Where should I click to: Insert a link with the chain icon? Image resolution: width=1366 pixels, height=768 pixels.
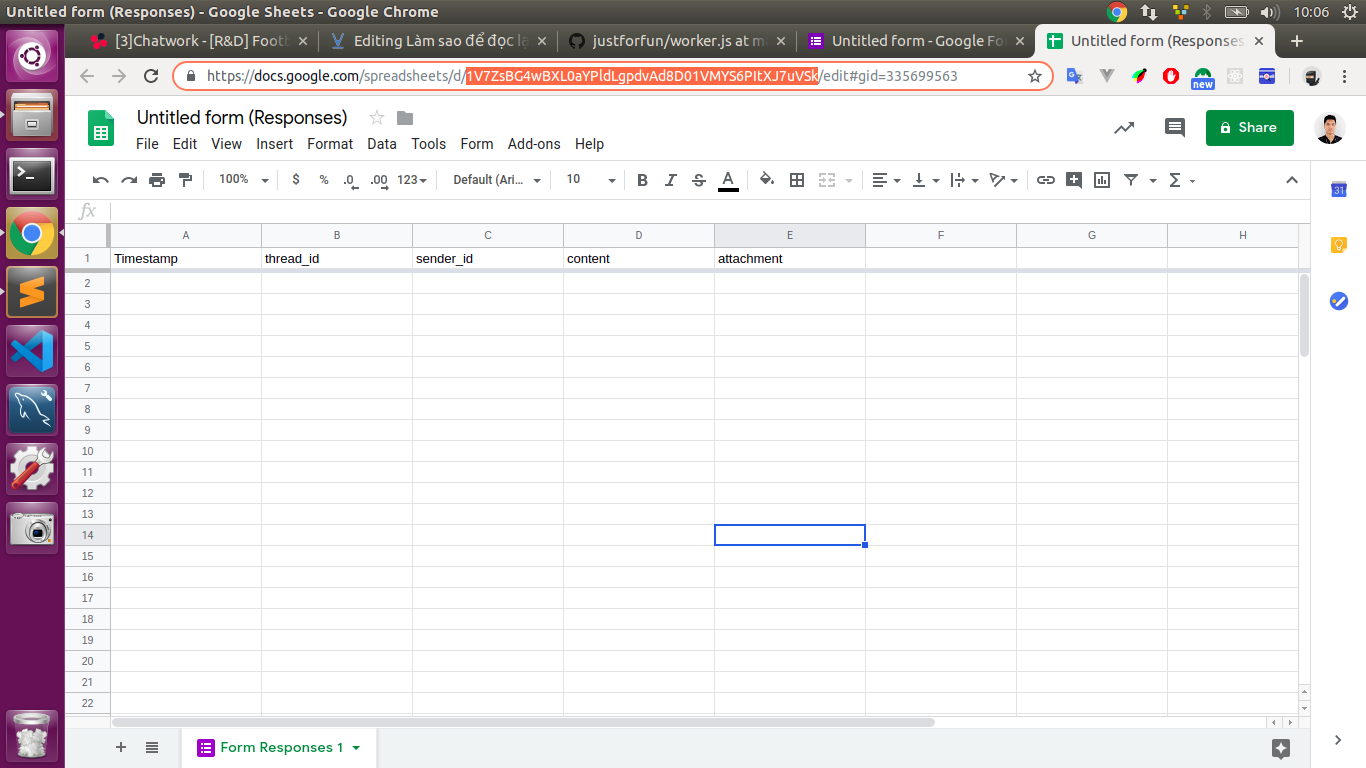(1046, 180)
